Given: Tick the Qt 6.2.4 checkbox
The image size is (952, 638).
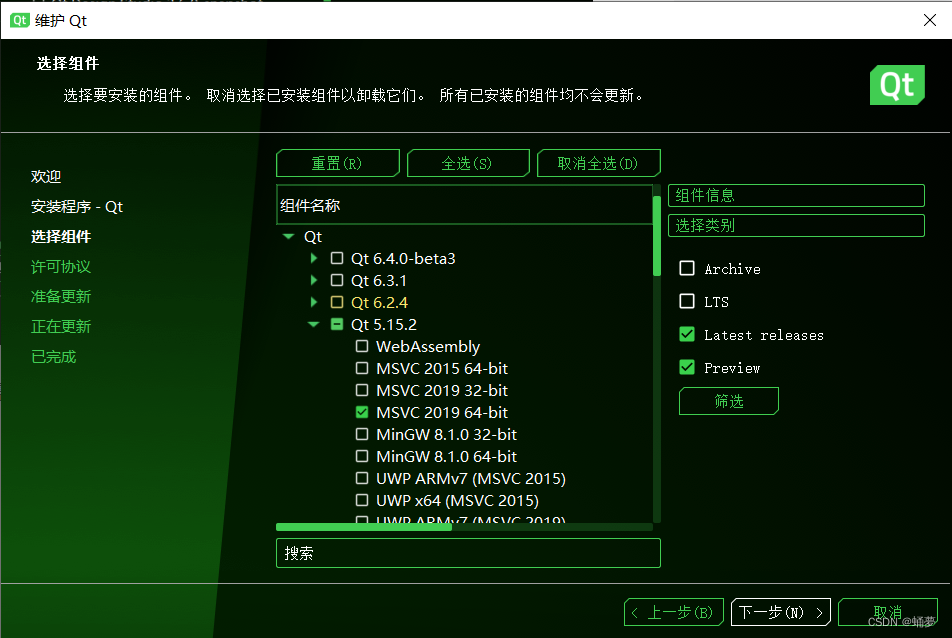Looking at the screenshot, I should 337,302.
